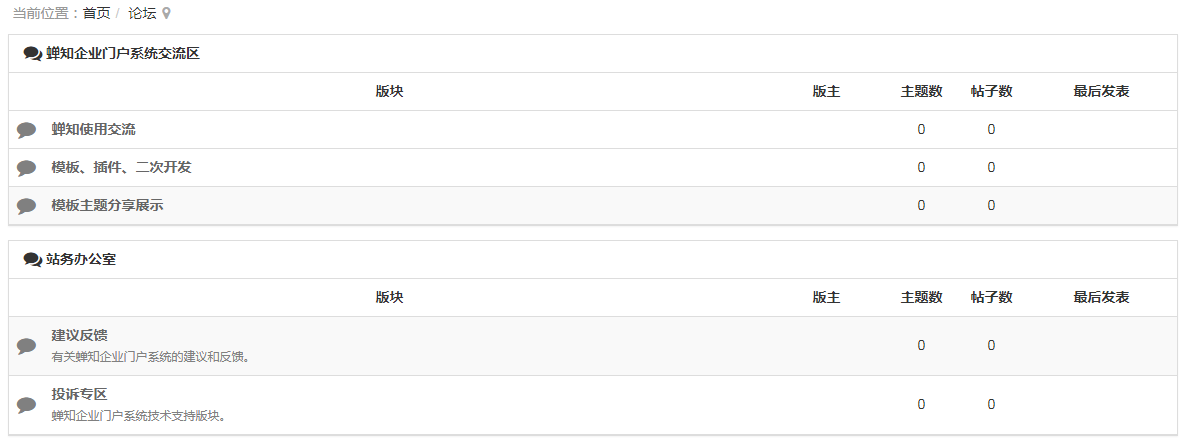
Task: Click speech bubble icon beside 建议反馈
Action: 27,346
